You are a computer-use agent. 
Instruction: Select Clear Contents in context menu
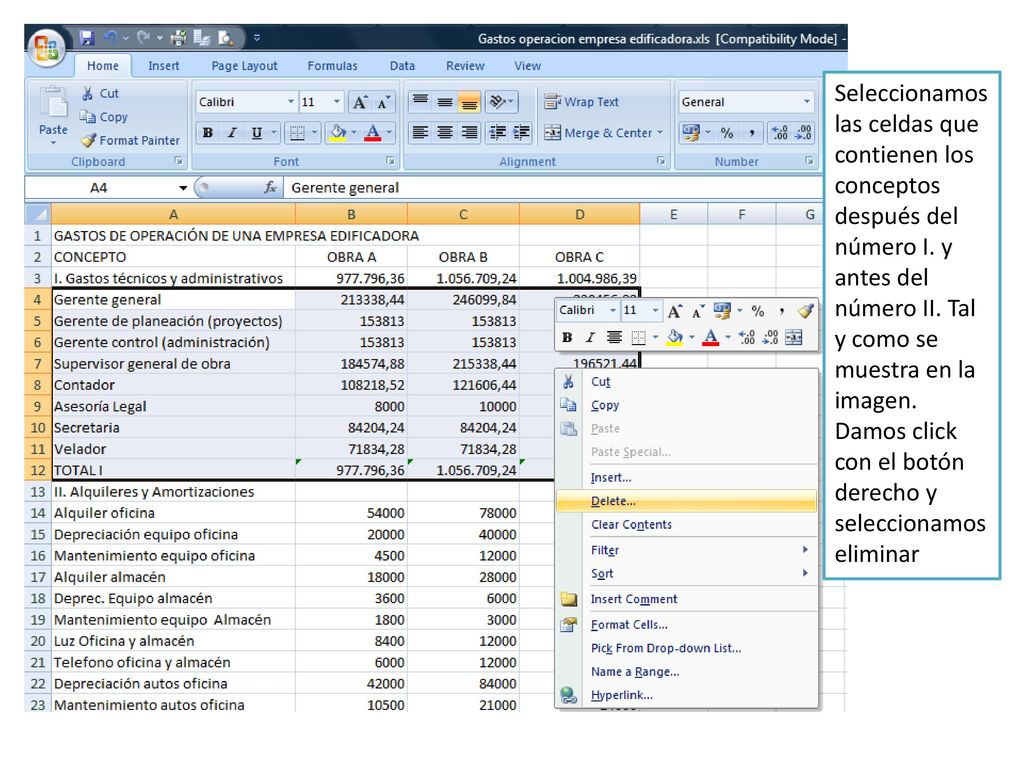click(x=686, y=524)
